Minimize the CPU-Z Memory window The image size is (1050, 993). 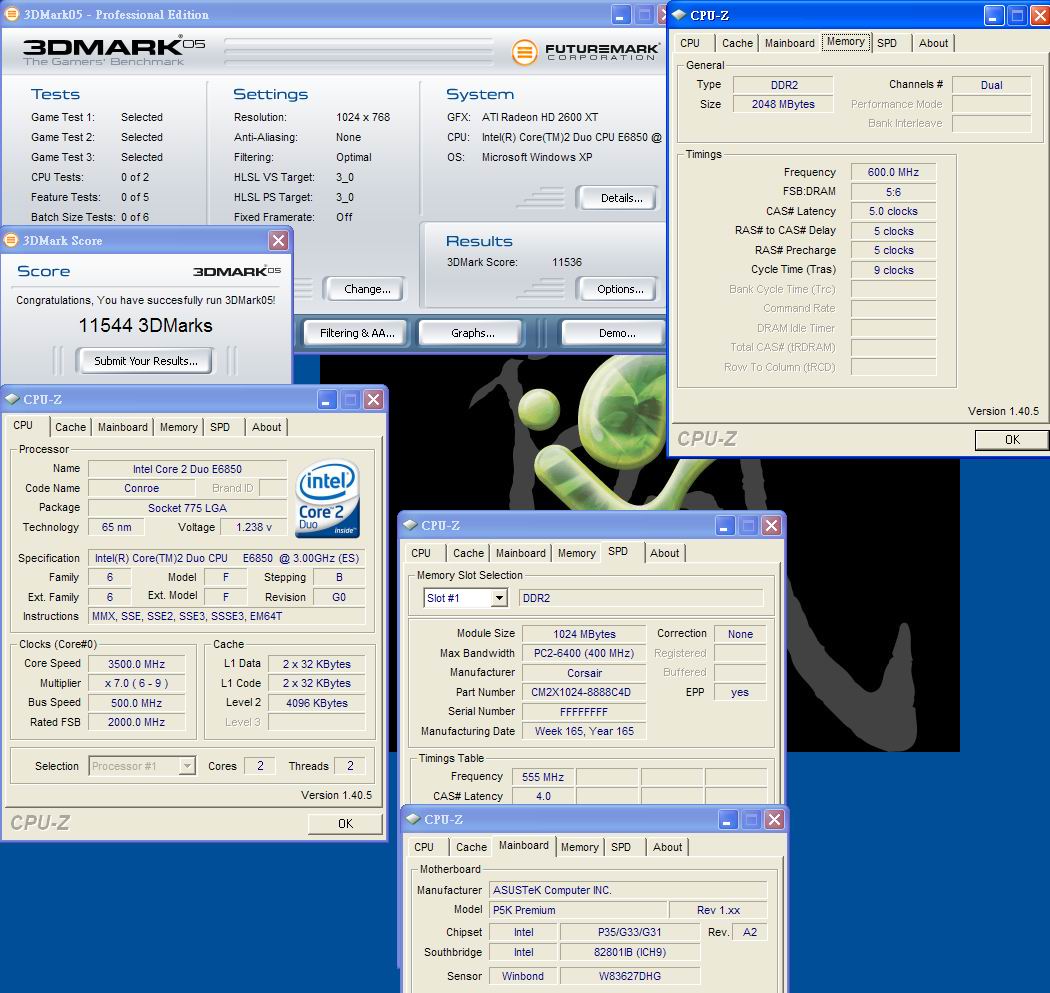(x=994, y=15)
